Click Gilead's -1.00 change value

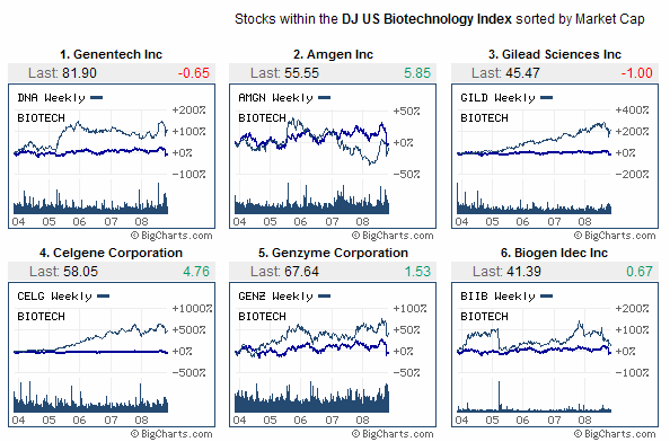[637, 72]
